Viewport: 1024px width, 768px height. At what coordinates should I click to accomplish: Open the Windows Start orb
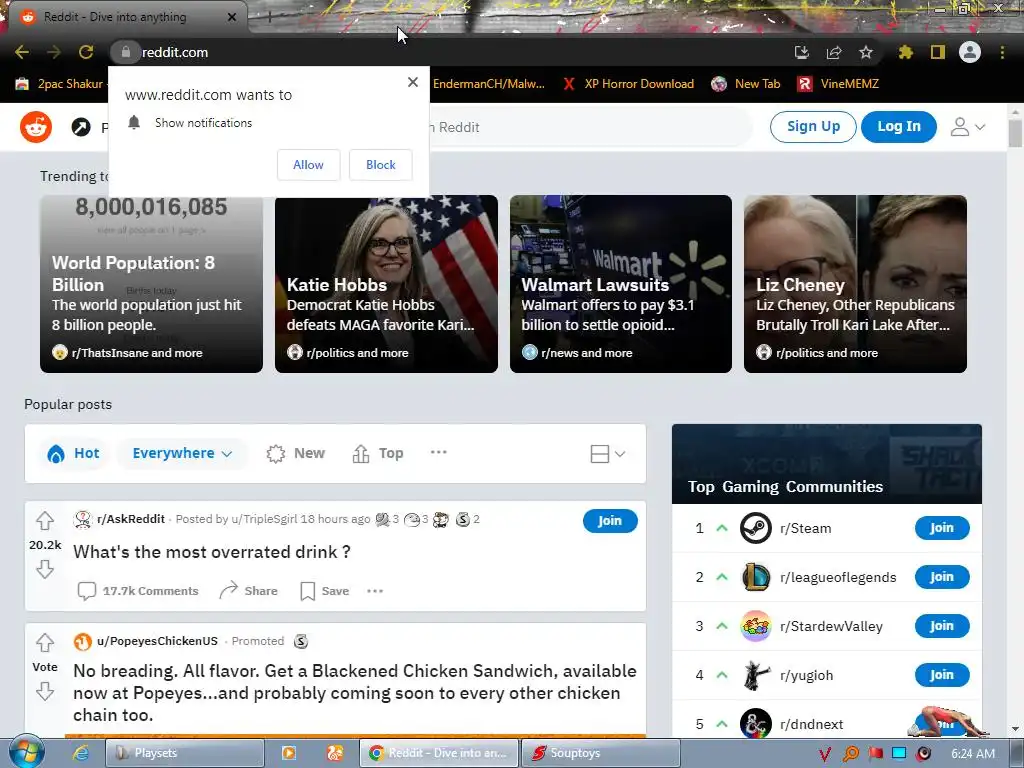pyautogui.click(x=27, y=752)
